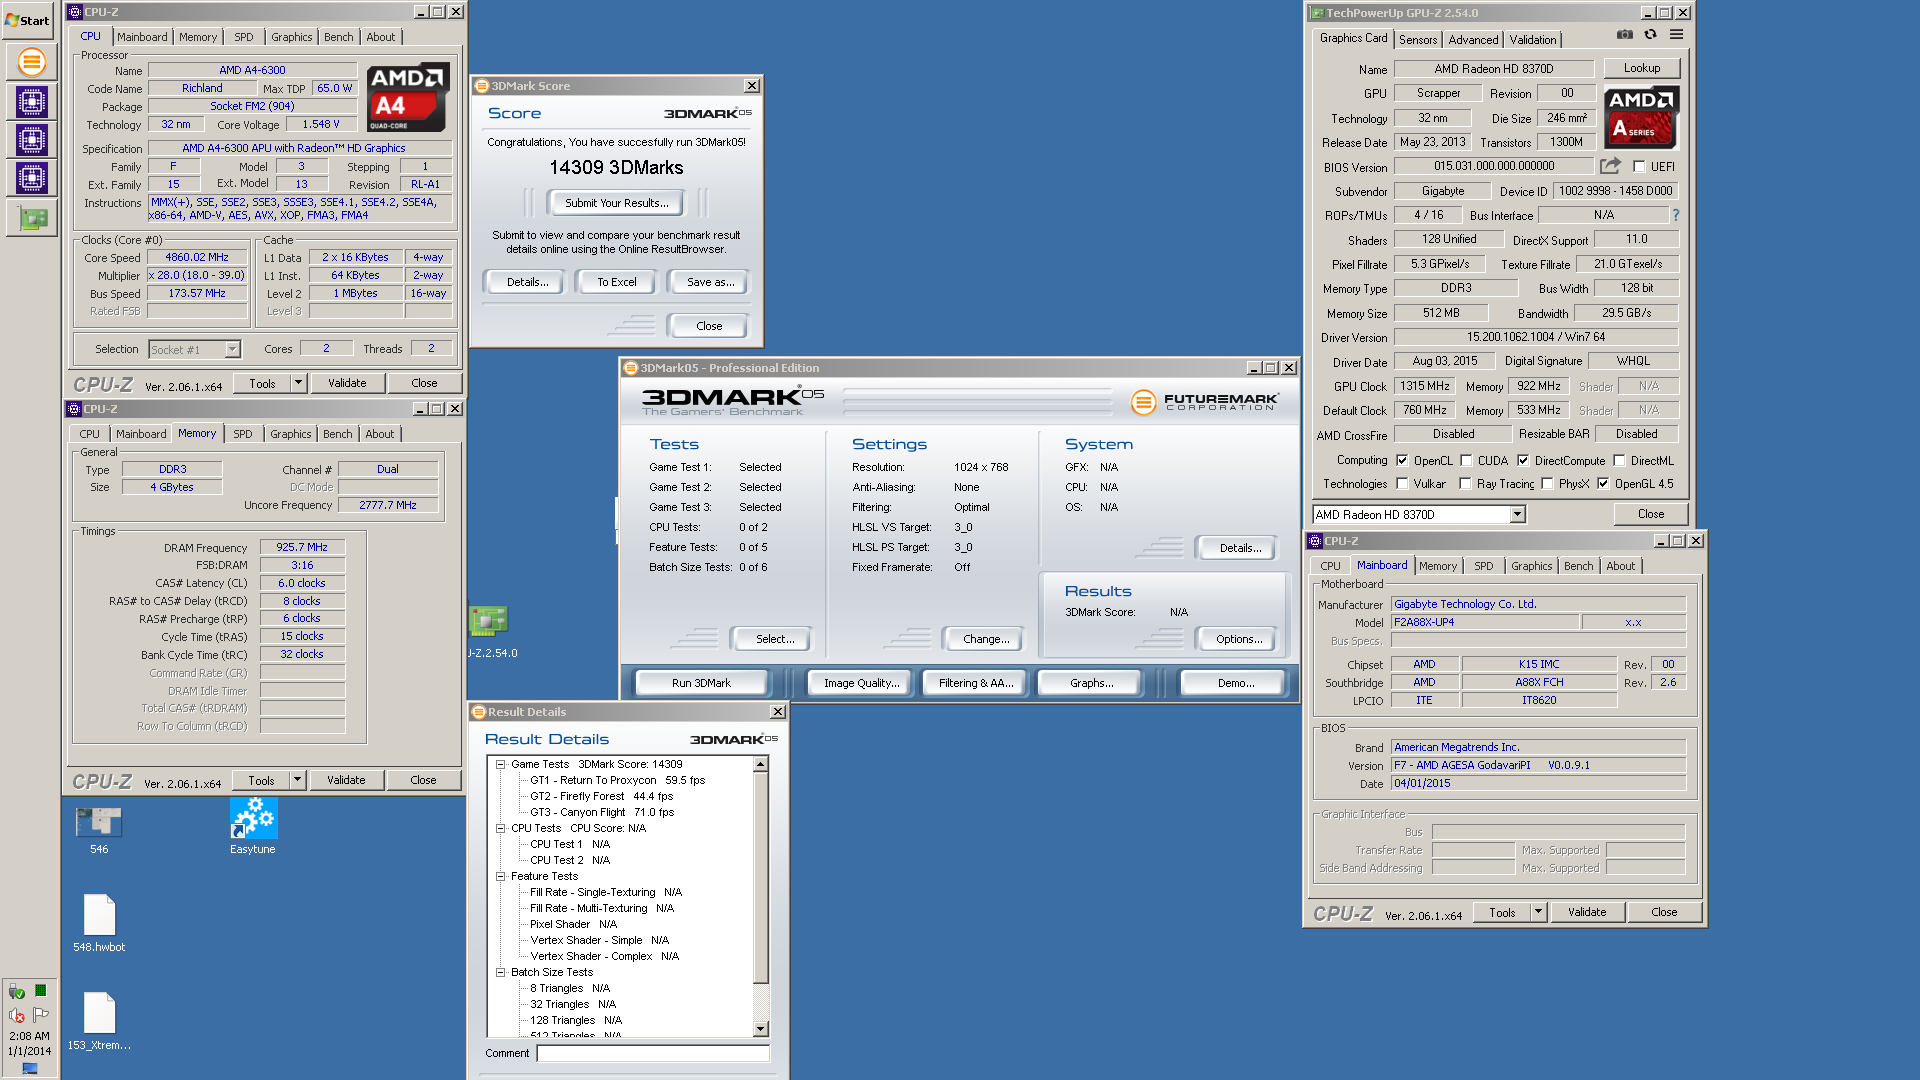1920x1080 pixels.
Task: Toggle the UEFI checkbox
Action: pyautogui.click(x=1638, y=167)
